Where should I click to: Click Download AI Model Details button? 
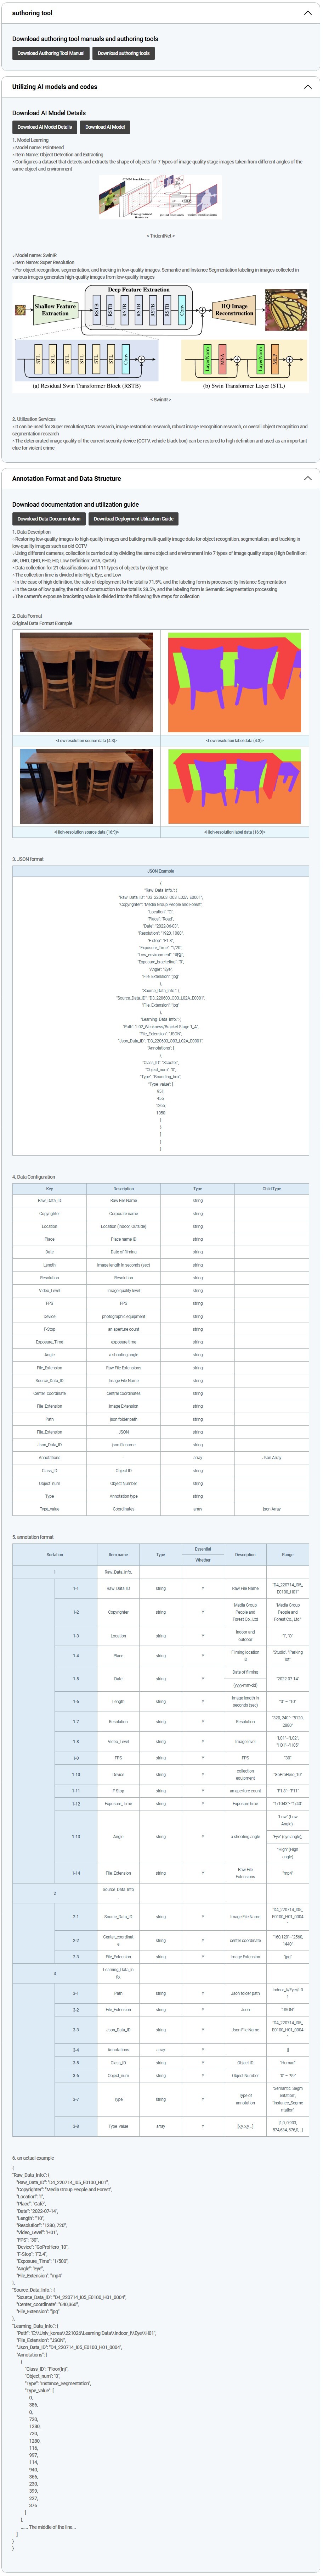44,127
